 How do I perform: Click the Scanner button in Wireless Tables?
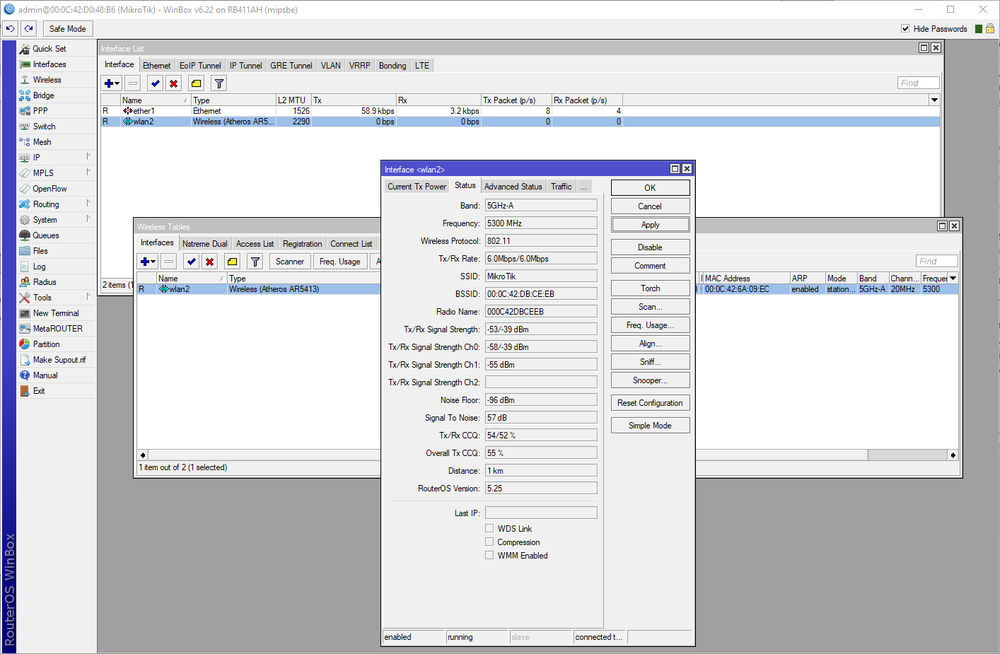(290, 262)
